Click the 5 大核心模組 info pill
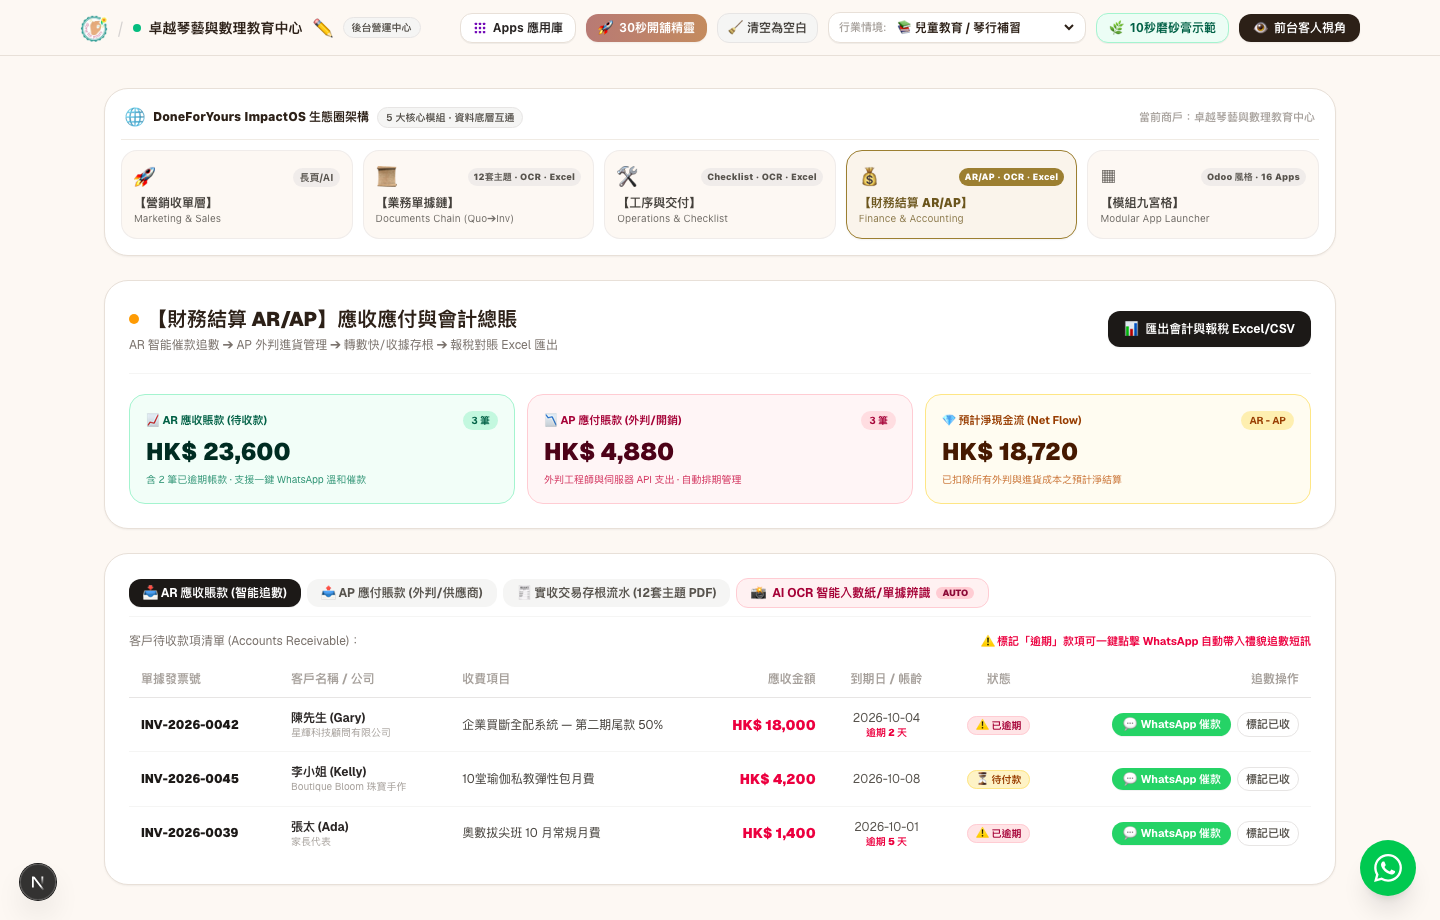Viewport: 1440px width, 920px height. click(450, 118)
